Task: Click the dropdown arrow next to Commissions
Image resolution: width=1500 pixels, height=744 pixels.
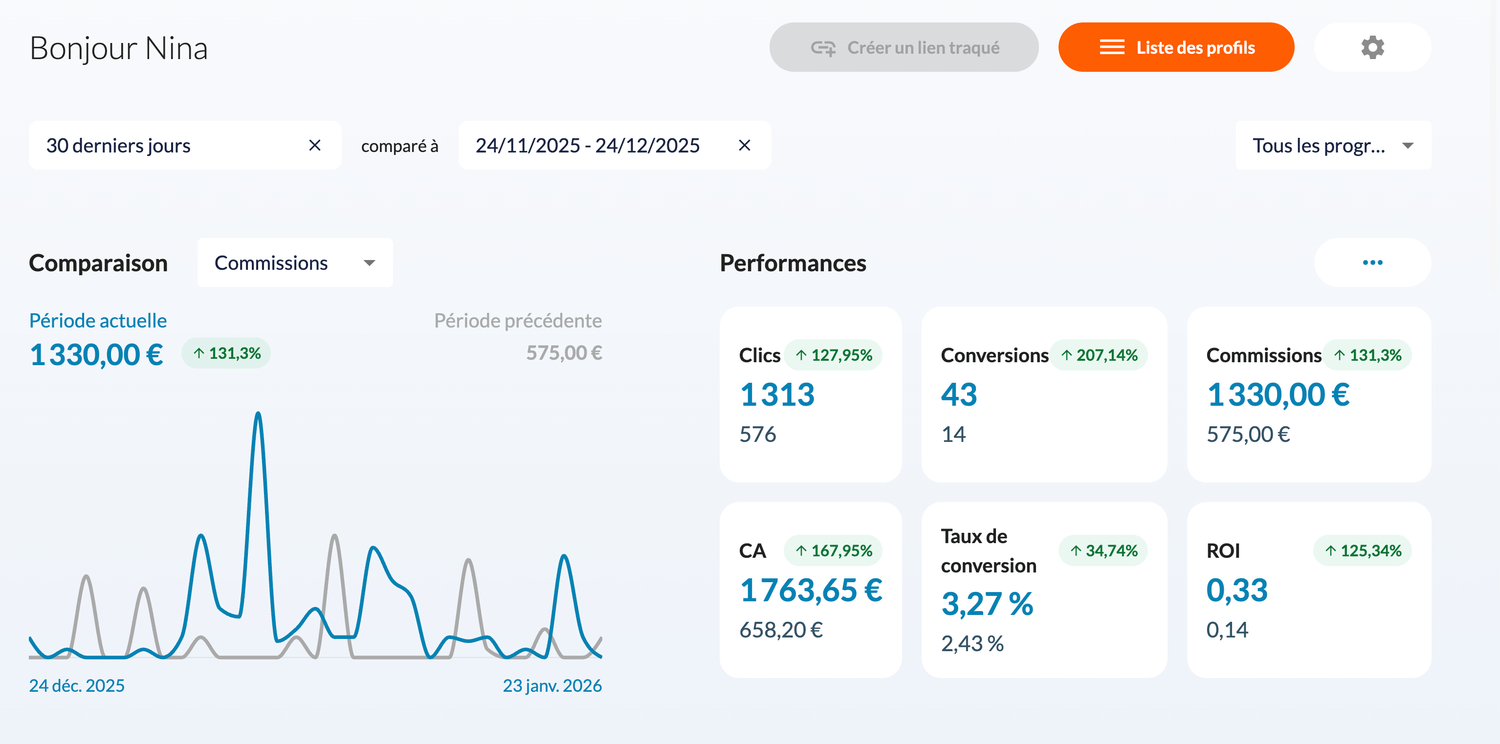Action: (x=369, y=263)
